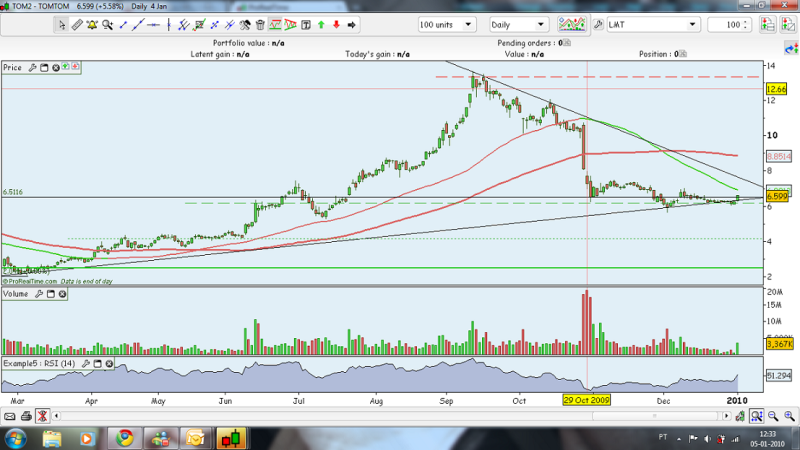Screen dimensions: 800x450
Task: Click the framed zoom icon in bottom bar
Action: 757,416
